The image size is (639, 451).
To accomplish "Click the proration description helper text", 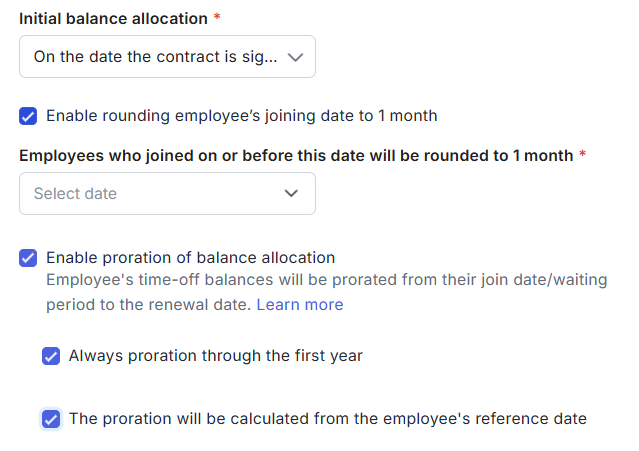I will 326,281.
